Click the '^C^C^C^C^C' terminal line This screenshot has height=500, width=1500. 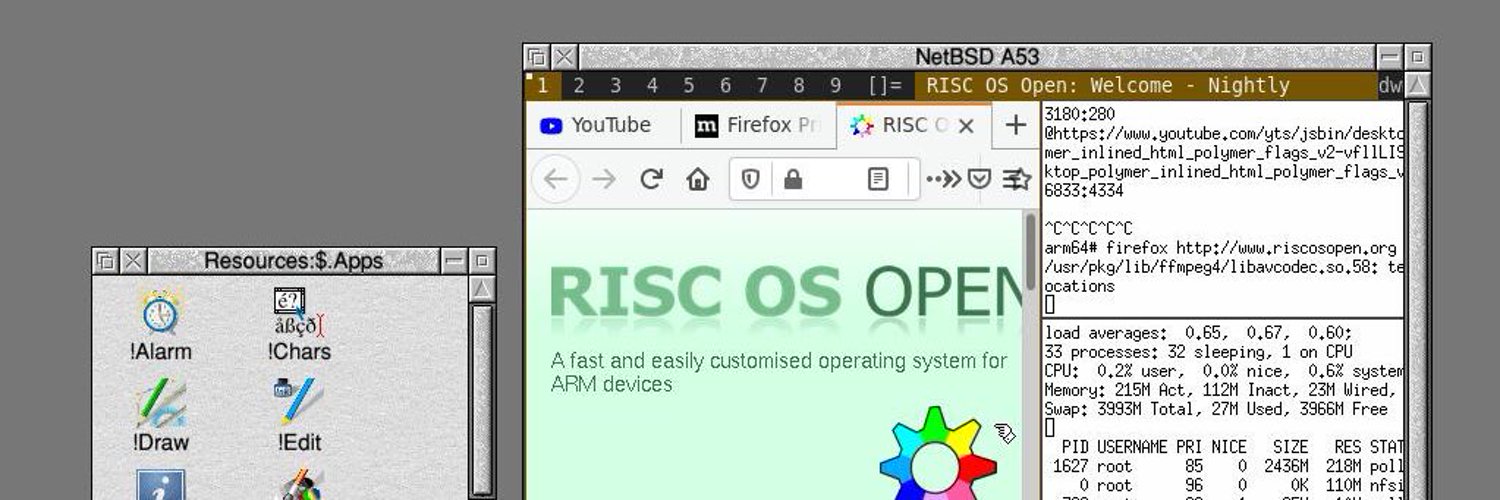(x=1089, y=229)
